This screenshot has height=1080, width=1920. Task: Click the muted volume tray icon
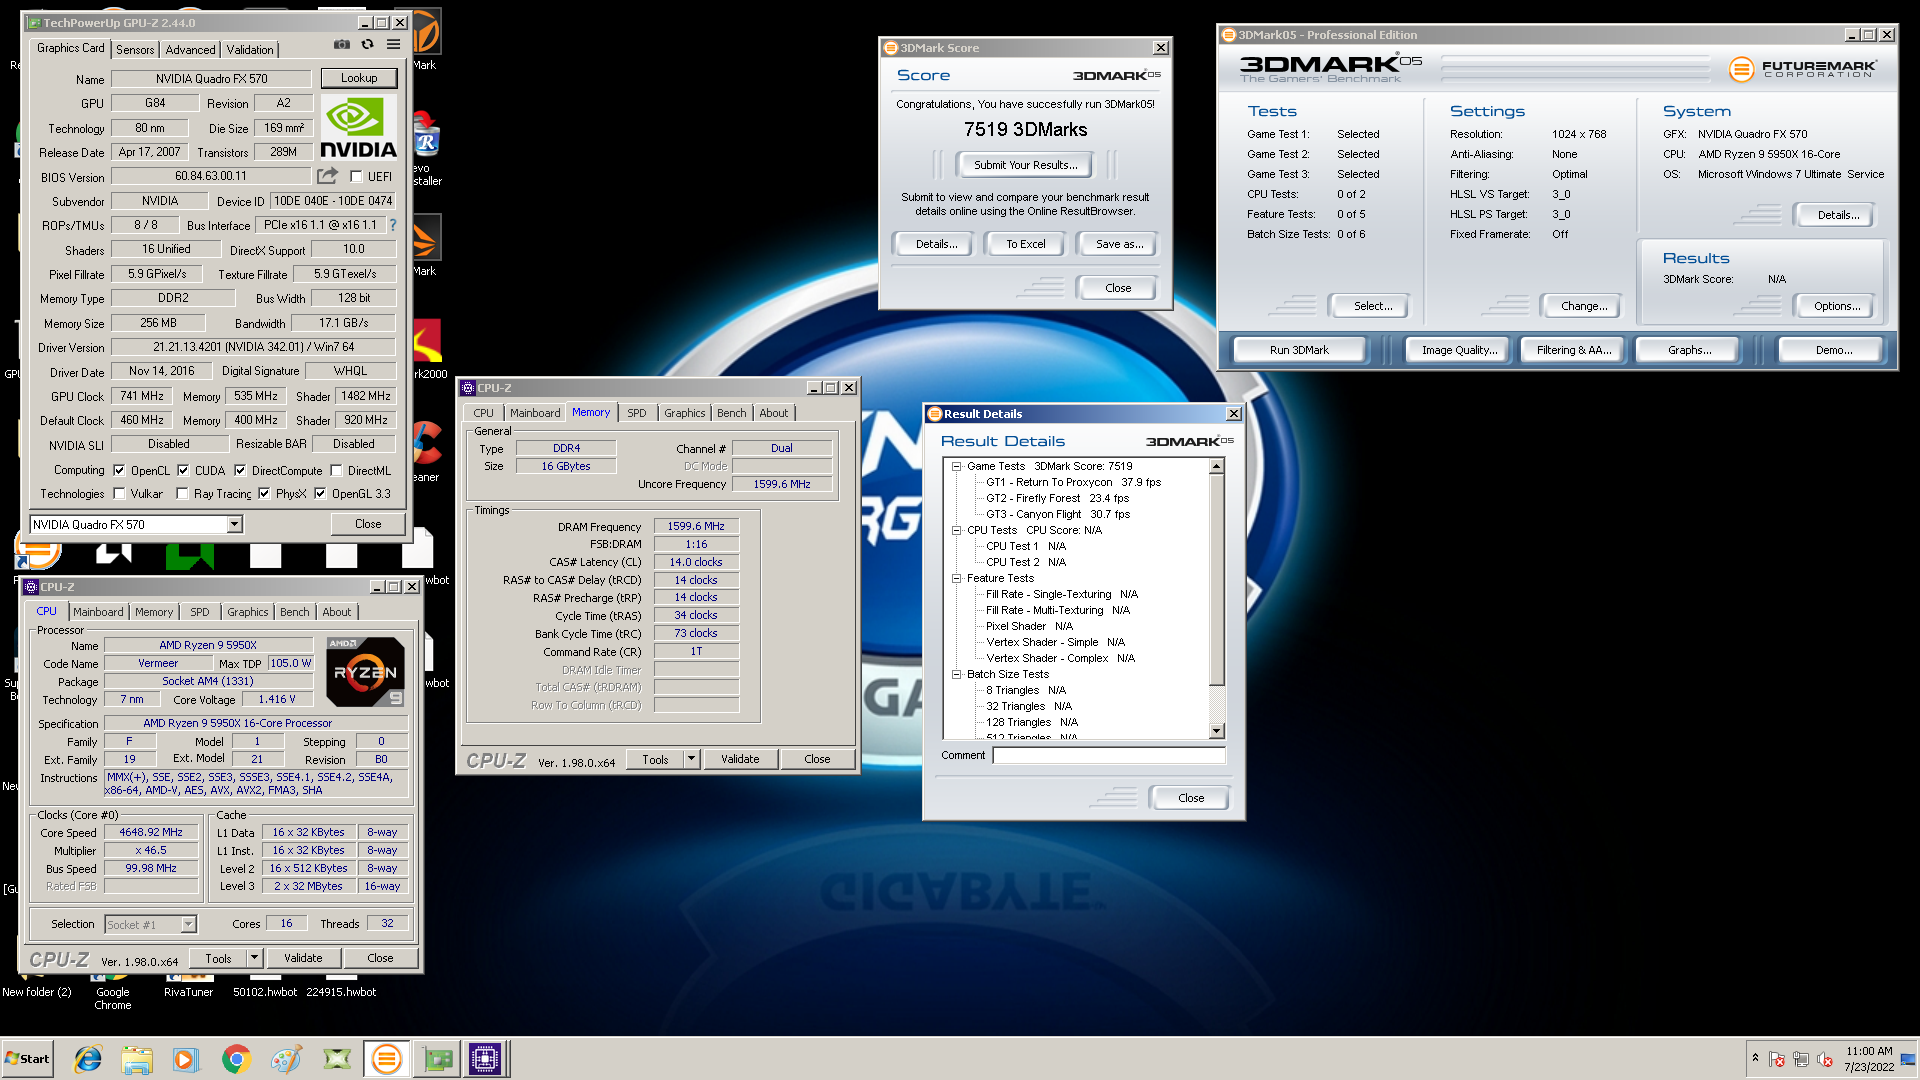point(1825,1059)
